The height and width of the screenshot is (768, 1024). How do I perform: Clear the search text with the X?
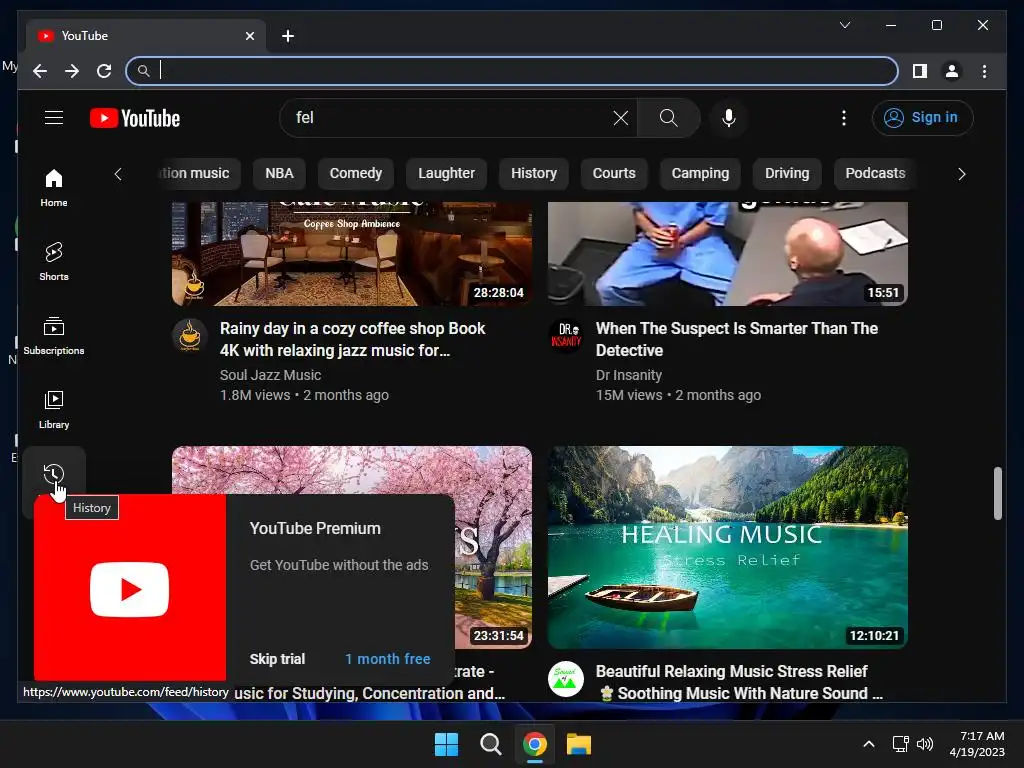620,118
